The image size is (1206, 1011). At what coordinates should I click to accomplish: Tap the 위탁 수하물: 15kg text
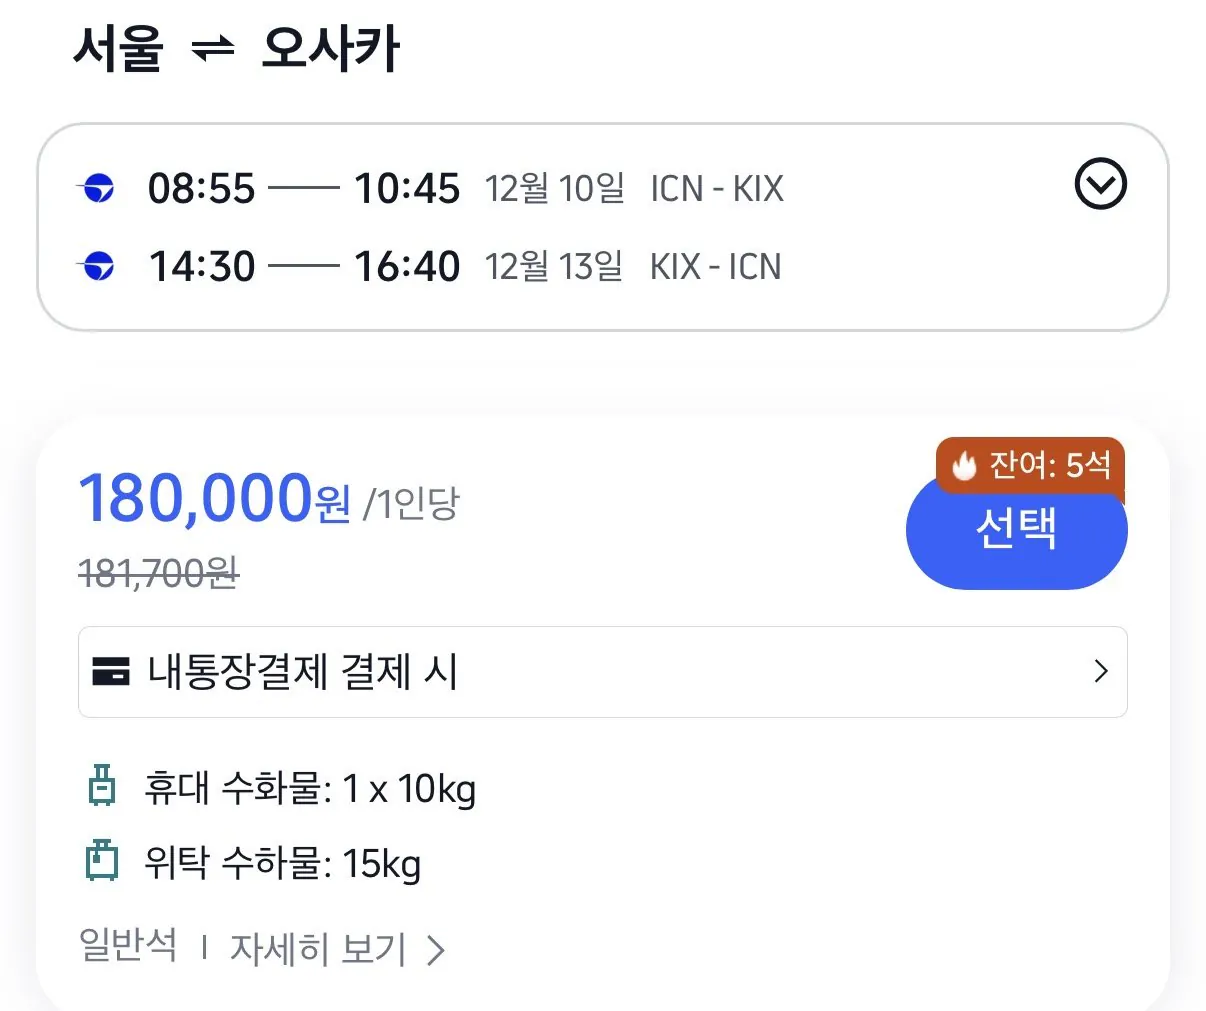[282, 863]
